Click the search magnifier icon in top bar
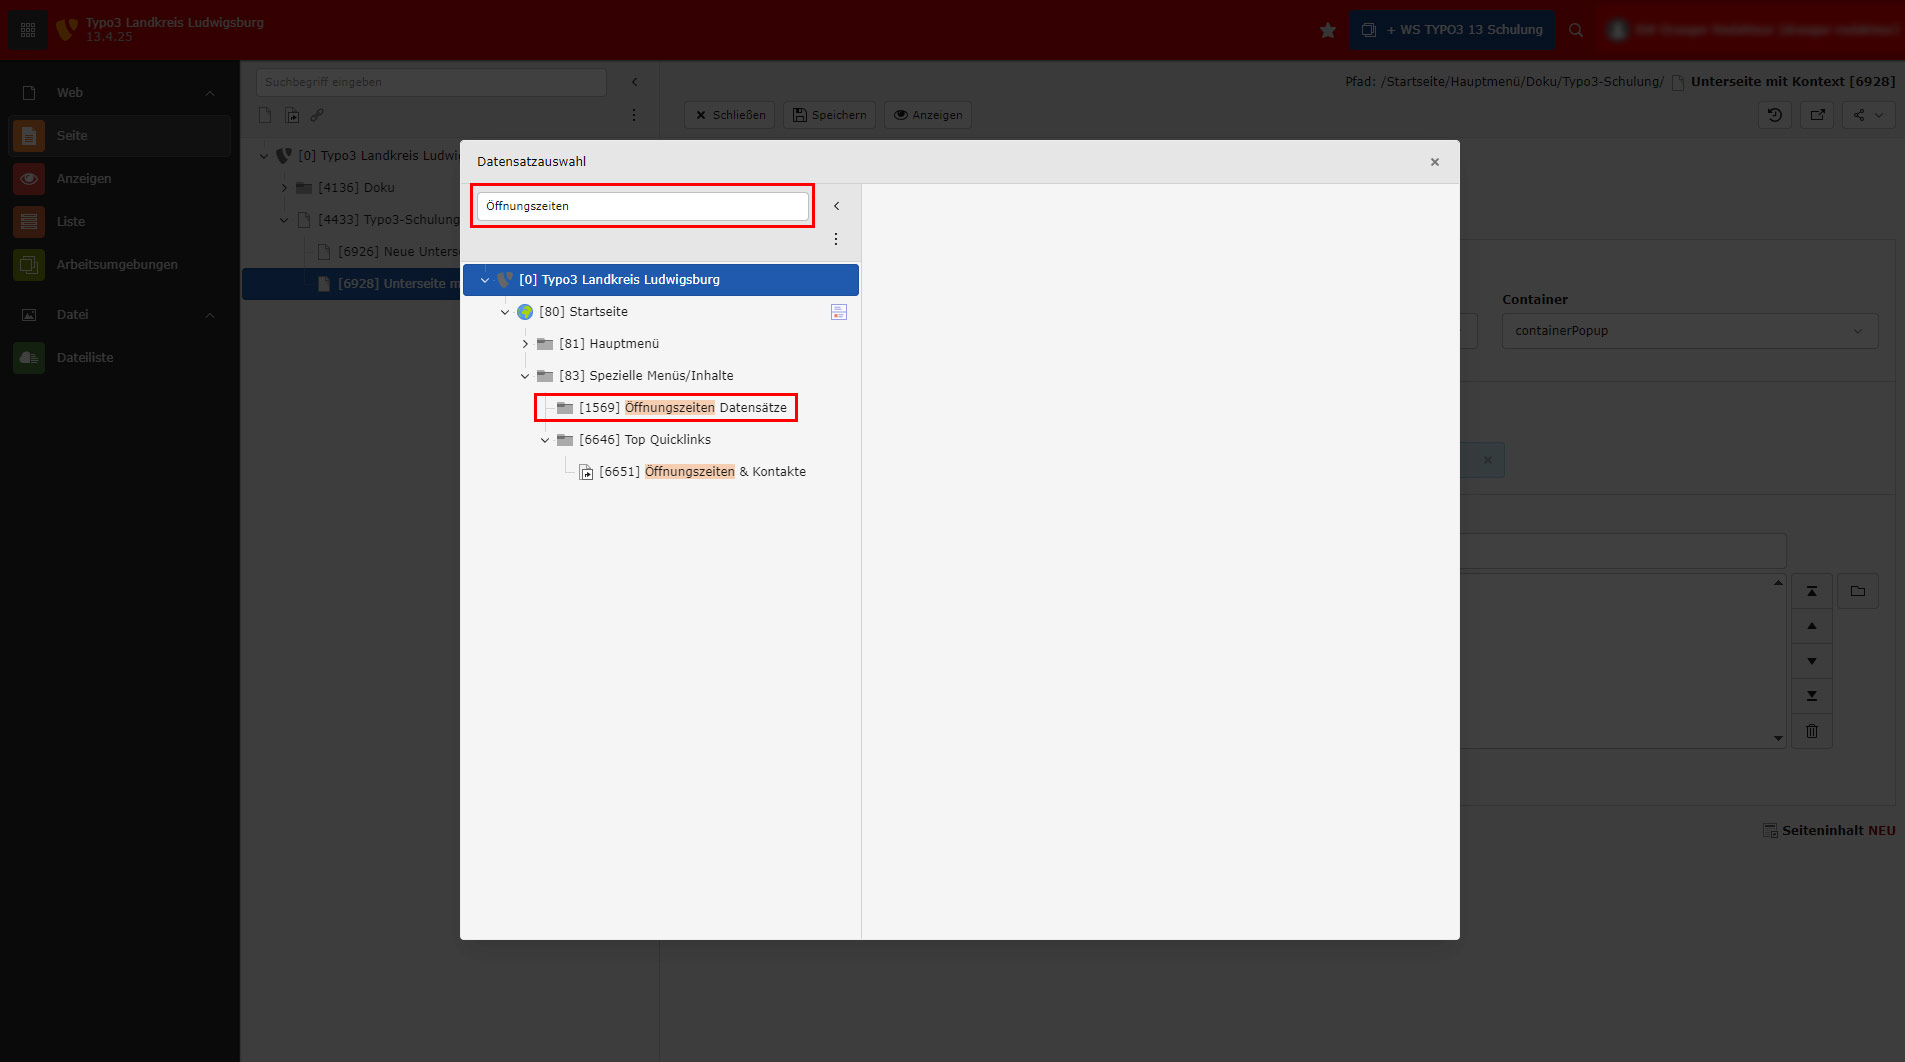Screen dimensions: 1905x1062 [x=1576, y=30]
